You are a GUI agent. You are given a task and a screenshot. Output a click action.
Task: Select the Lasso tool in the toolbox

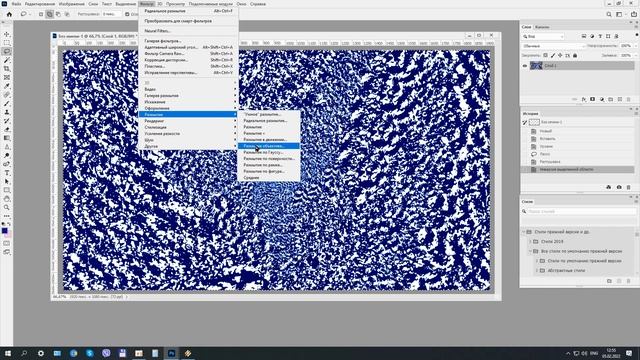[x=7, y=51]
